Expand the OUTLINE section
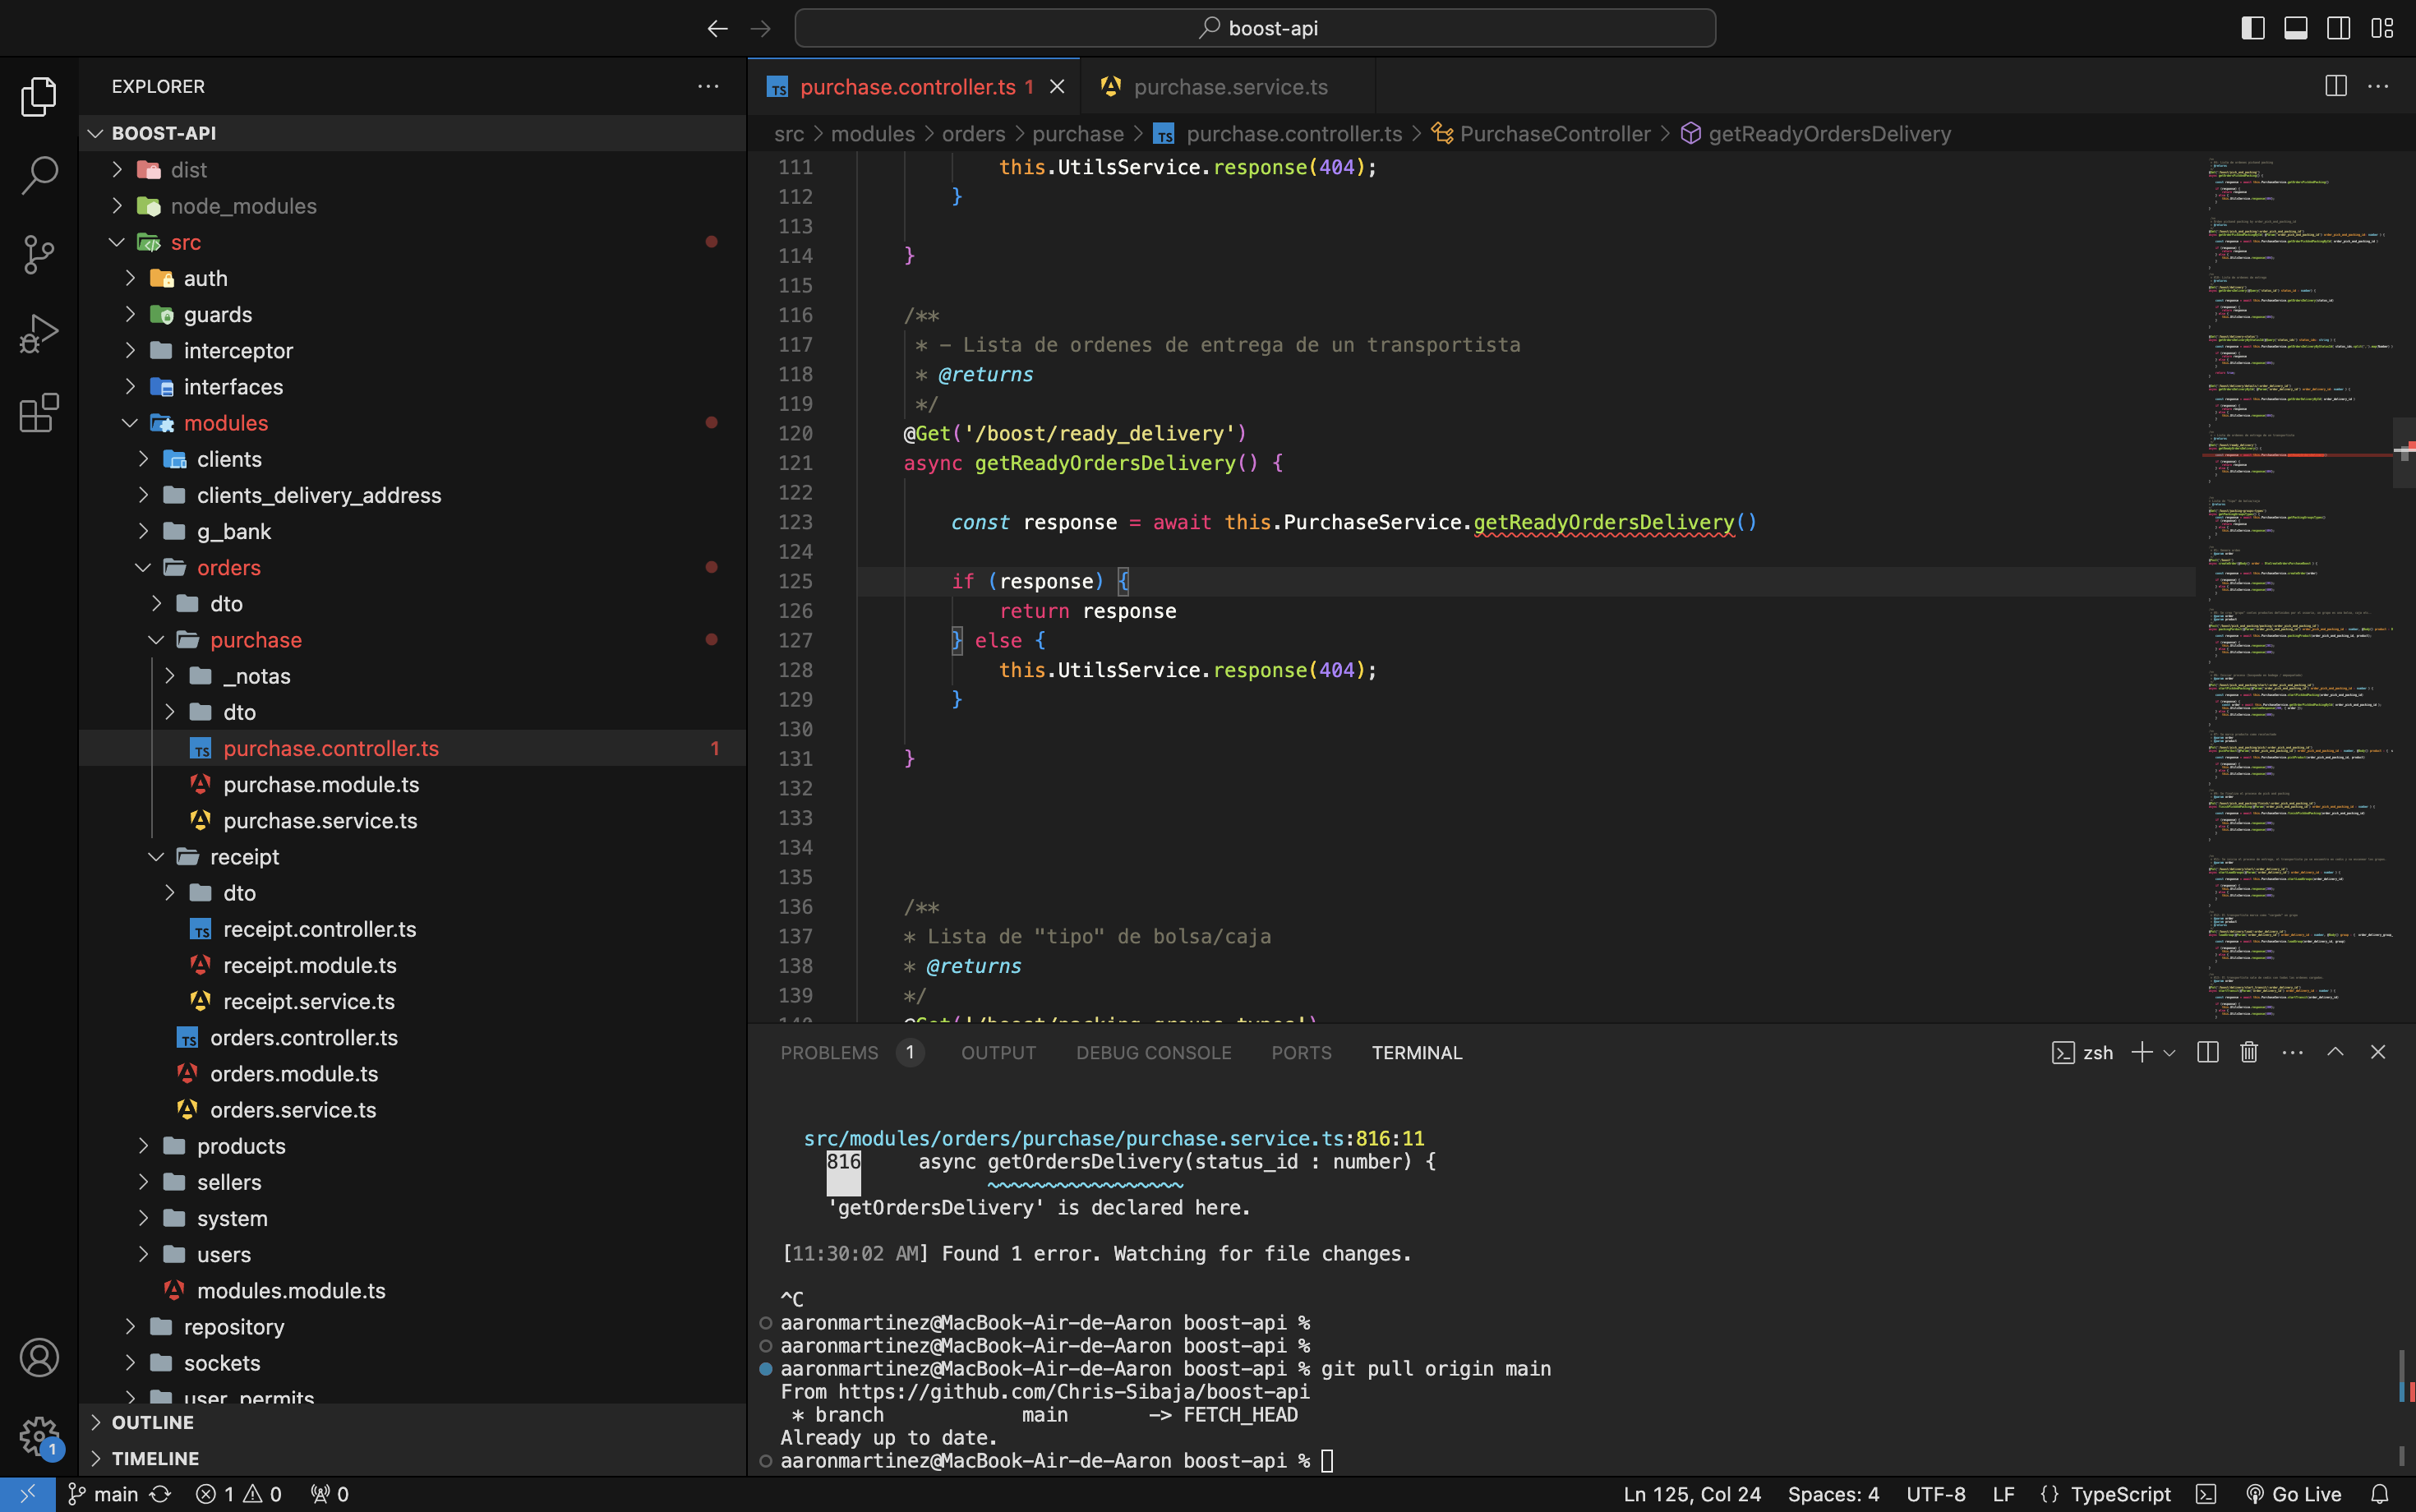Screen dimensions: 2416x1512 153,1422
